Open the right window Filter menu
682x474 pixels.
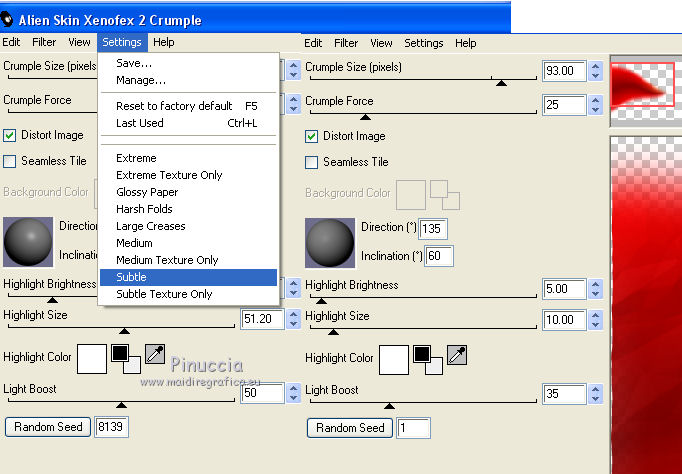pyautogui.click(x=346, y=43)
